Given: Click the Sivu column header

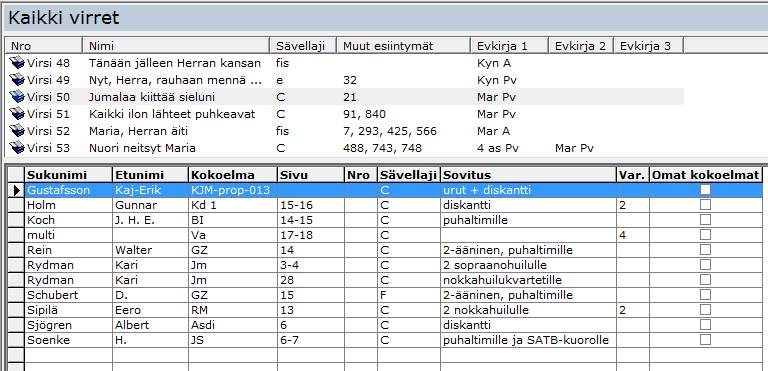Looking at the screenshot, I should coord(311,175).
